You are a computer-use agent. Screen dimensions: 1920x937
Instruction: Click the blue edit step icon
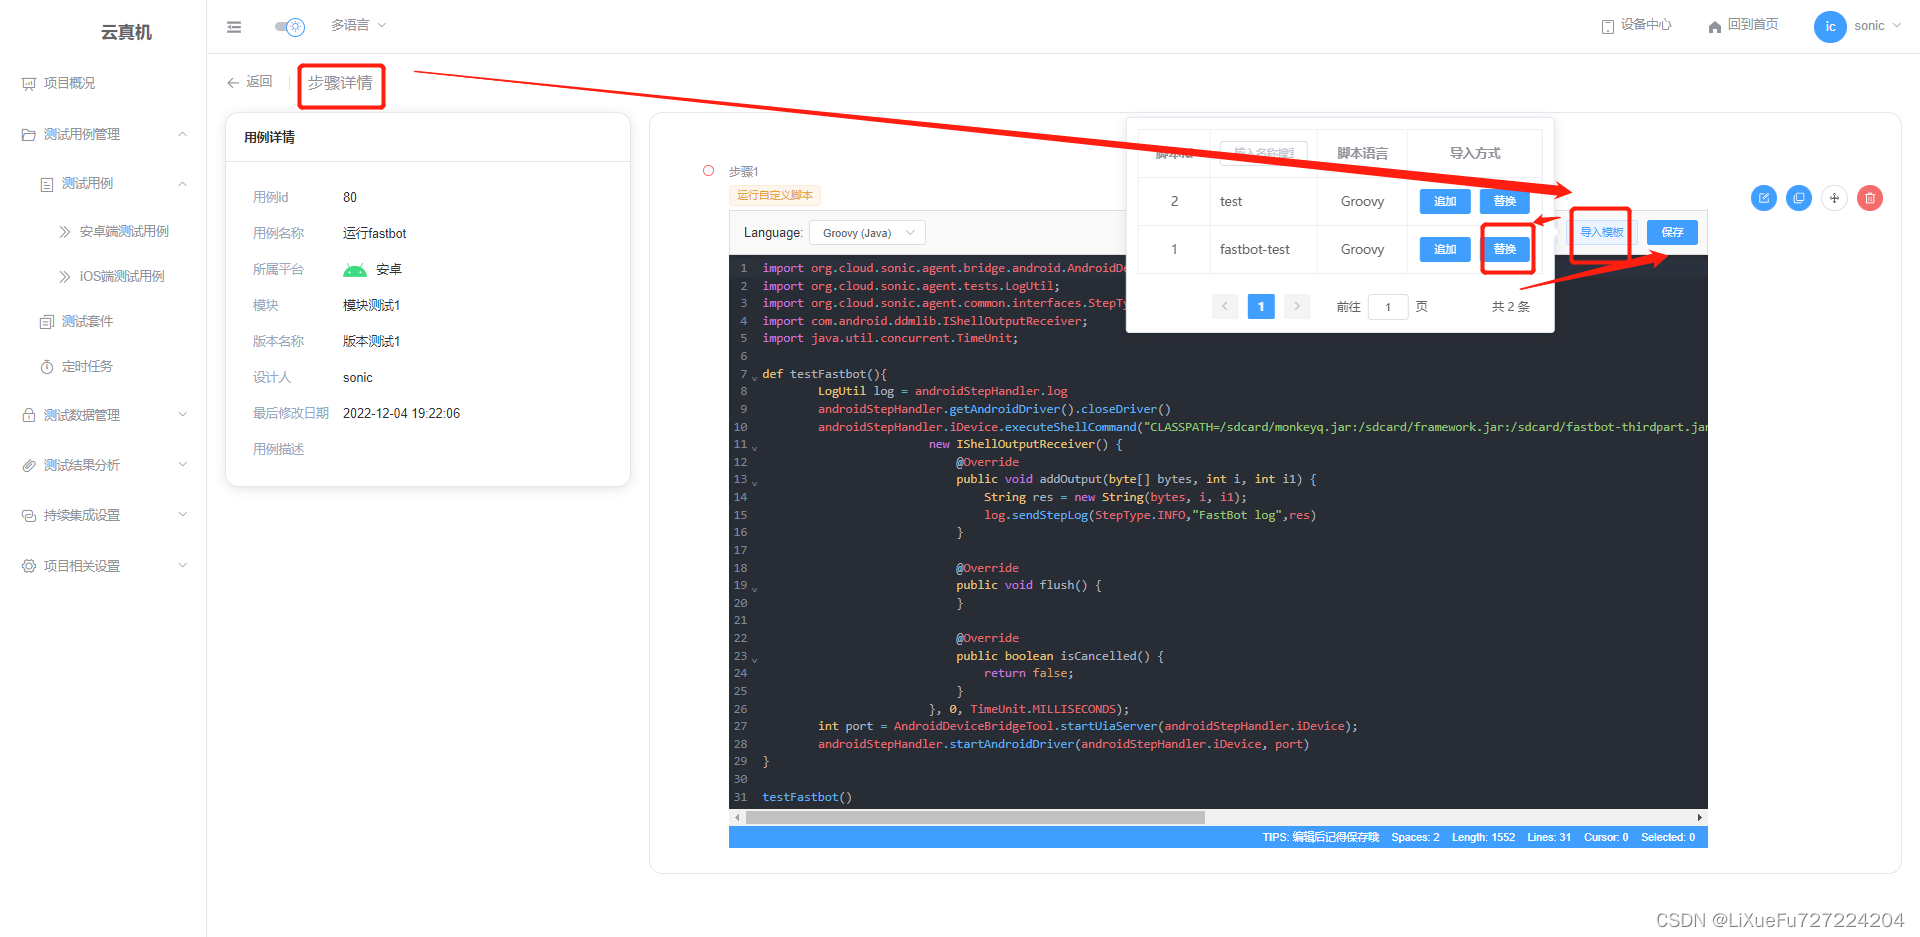tap(1764, 198)
